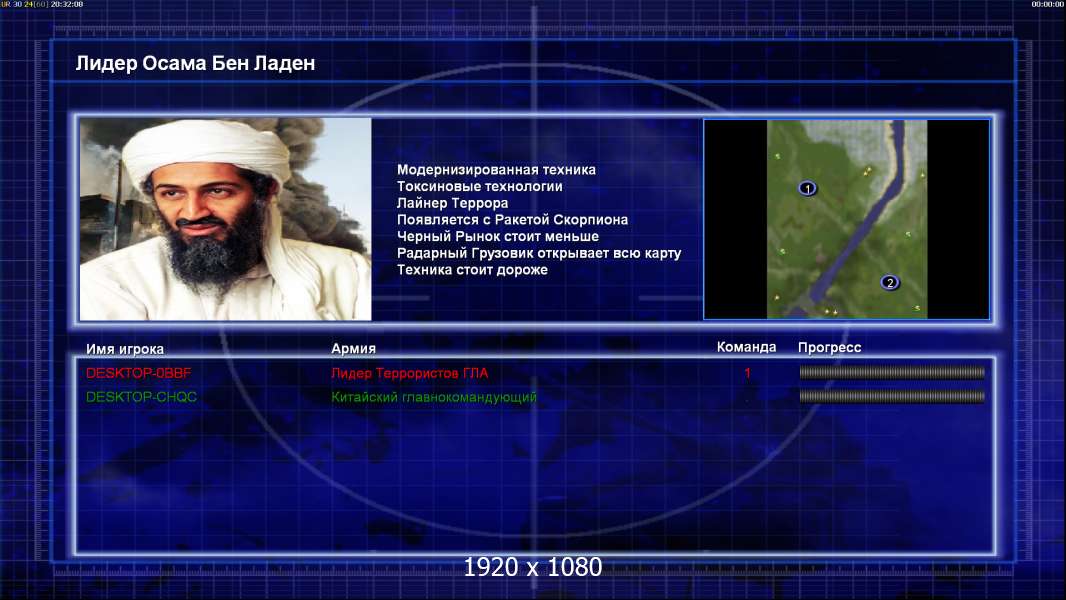This screenshot has height=600, width=1066.
Task: Click the line "Лайнер Террора"
Action: pos(453,203)
